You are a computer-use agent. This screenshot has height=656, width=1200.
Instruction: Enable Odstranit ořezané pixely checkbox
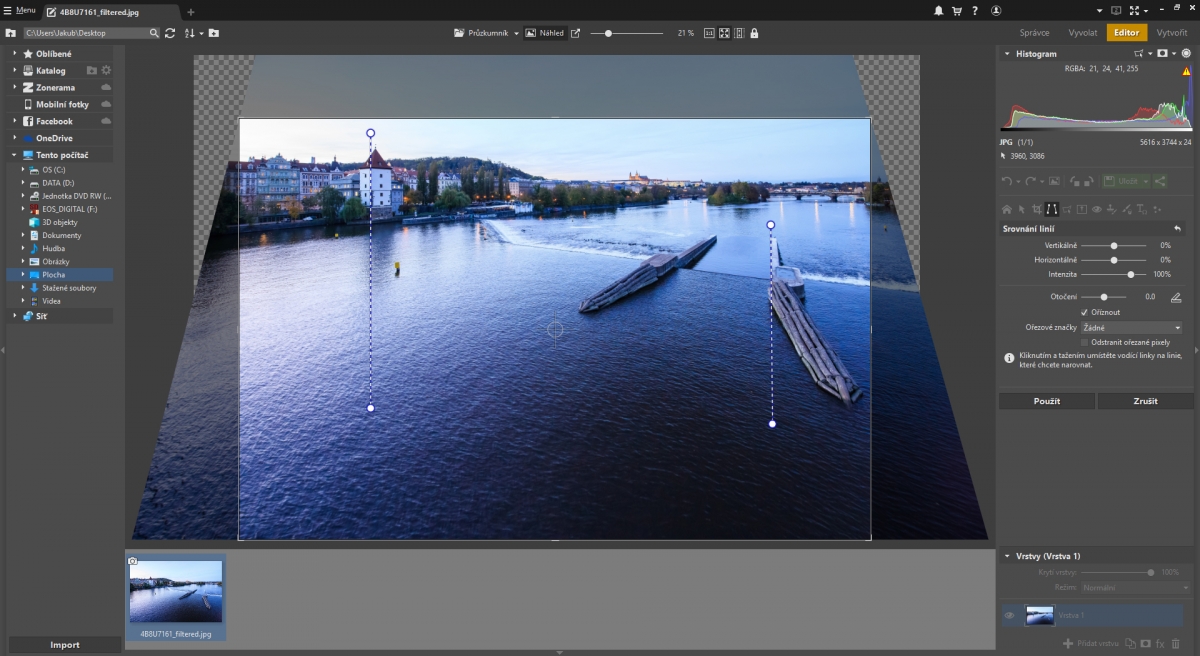(1085, 342)
